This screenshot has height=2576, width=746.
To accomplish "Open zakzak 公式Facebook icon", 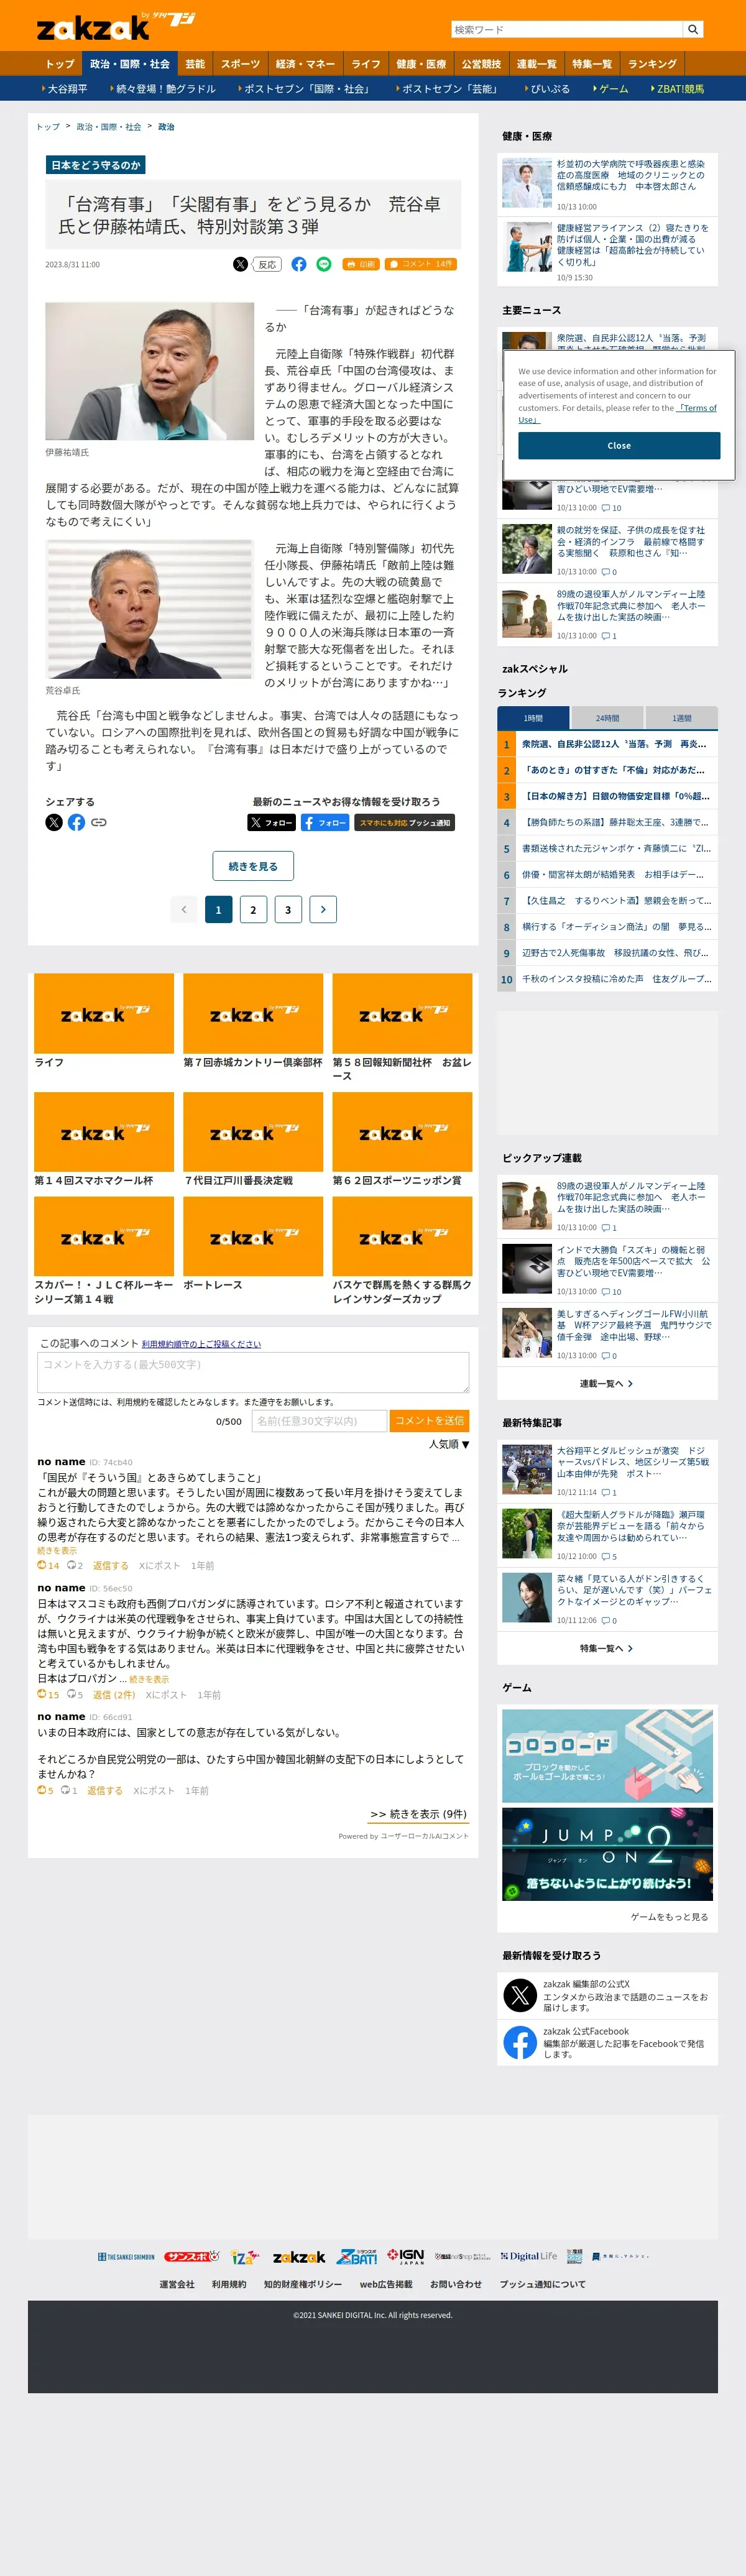I will coord(520,2043).
